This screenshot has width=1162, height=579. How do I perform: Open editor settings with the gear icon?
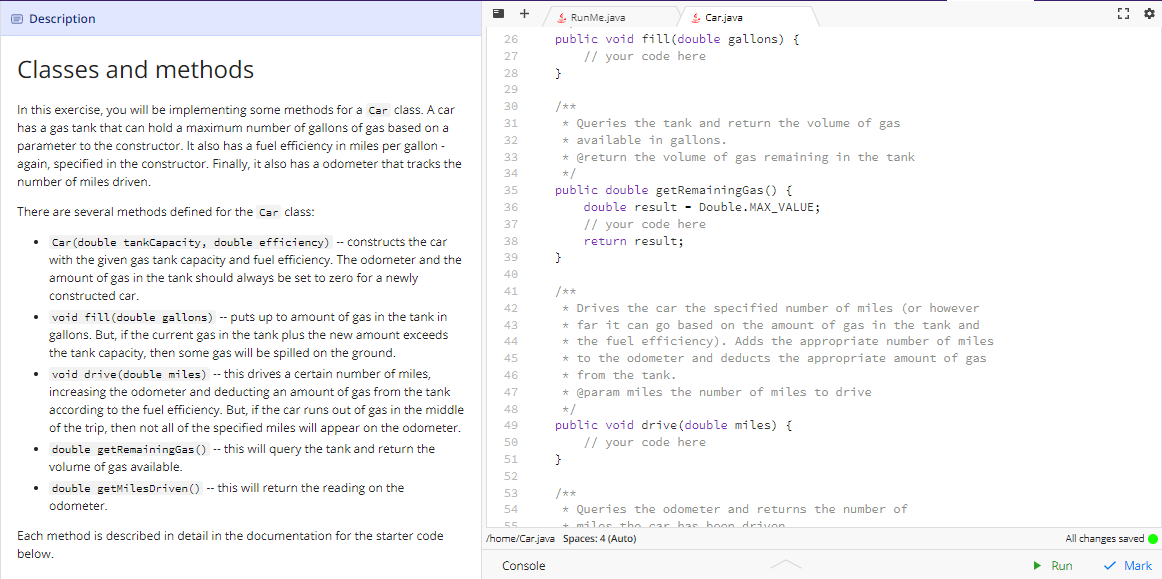1148,13
